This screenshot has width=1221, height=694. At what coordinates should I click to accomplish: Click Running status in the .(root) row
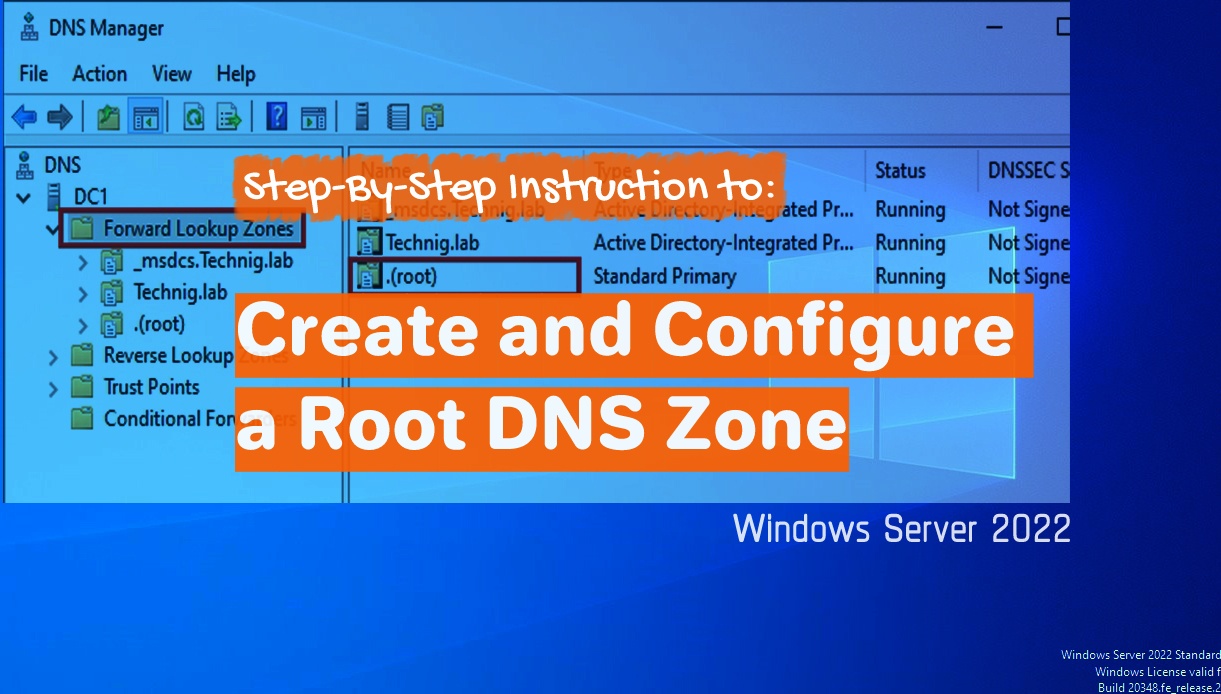click(910, 276)
